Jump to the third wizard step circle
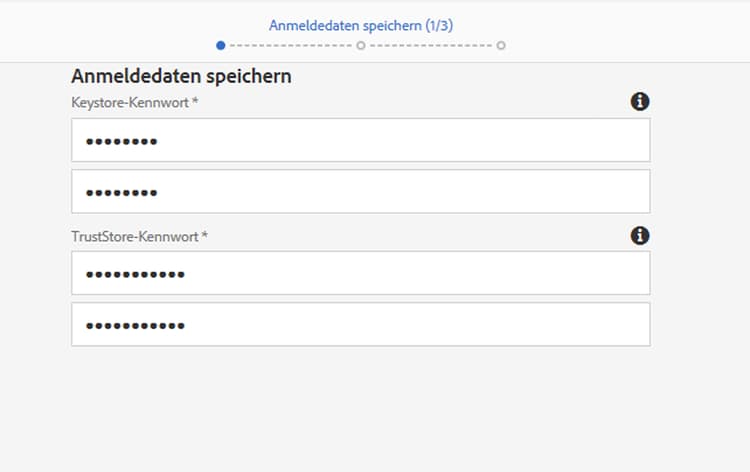The height and width of the screenshot is (472, 750). (x=501, y=45)
